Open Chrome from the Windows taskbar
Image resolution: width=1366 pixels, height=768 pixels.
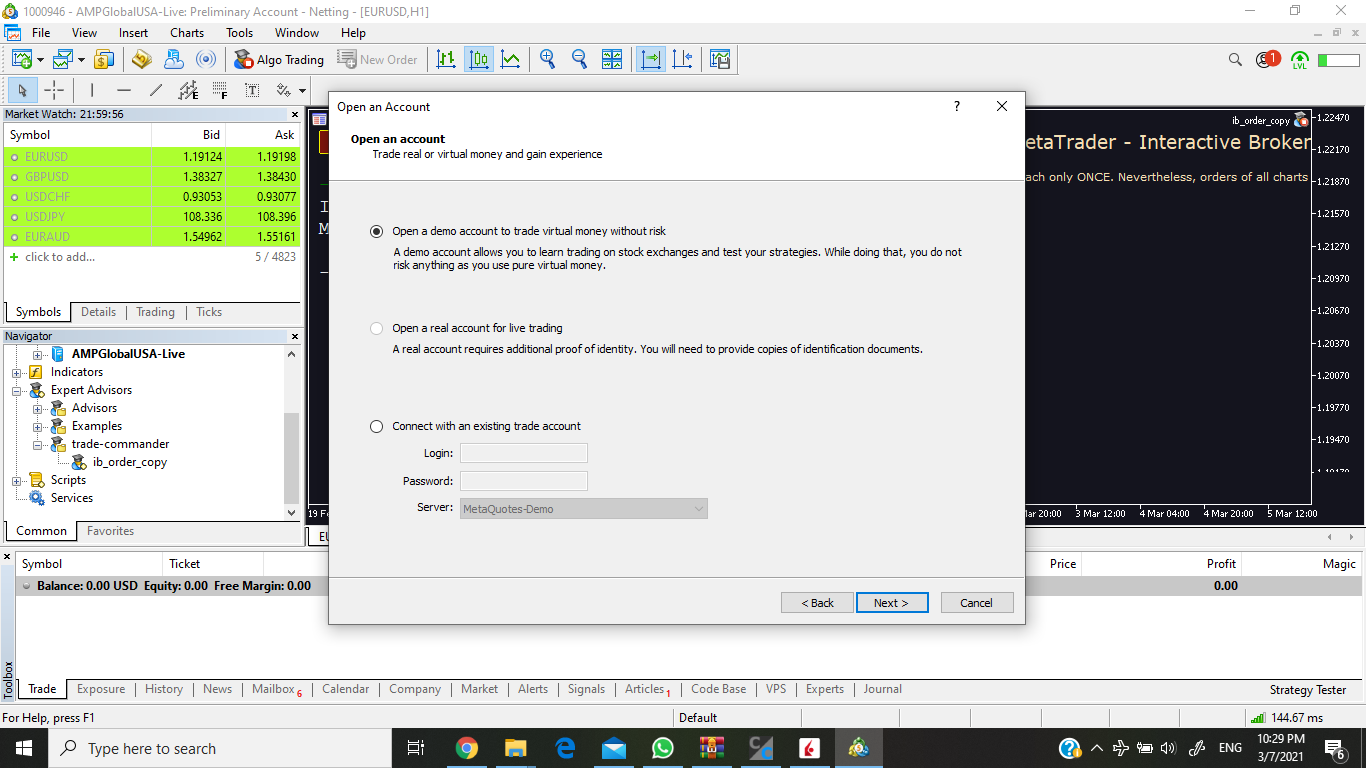(467, 748)
